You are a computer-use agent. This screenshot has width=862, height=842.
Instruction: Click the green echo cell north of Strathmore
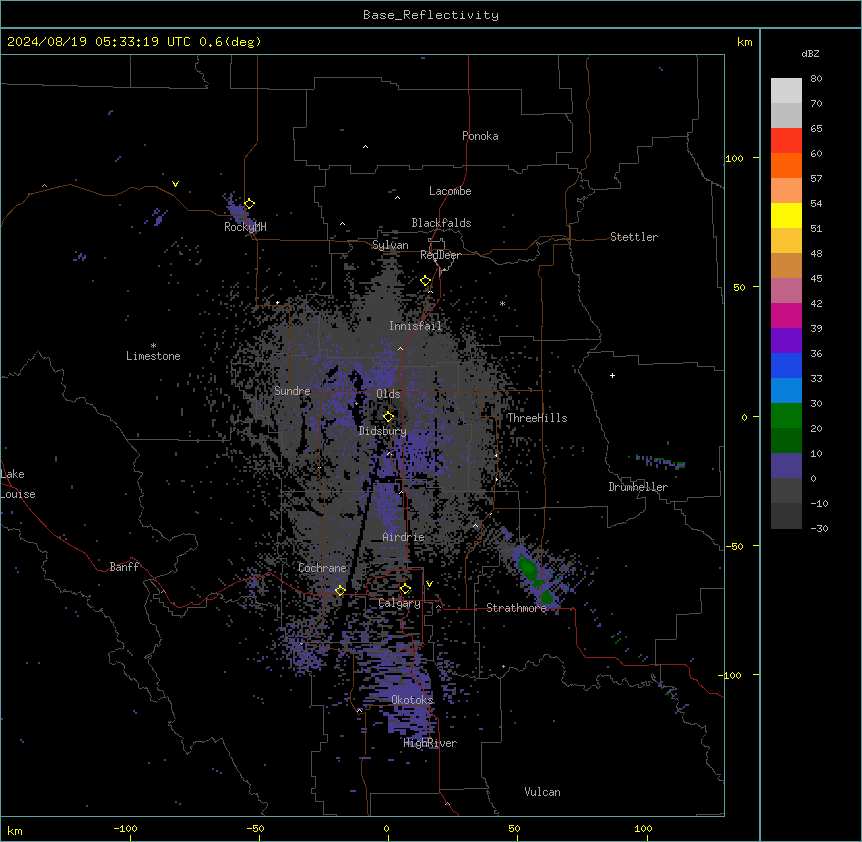point(528,568)
